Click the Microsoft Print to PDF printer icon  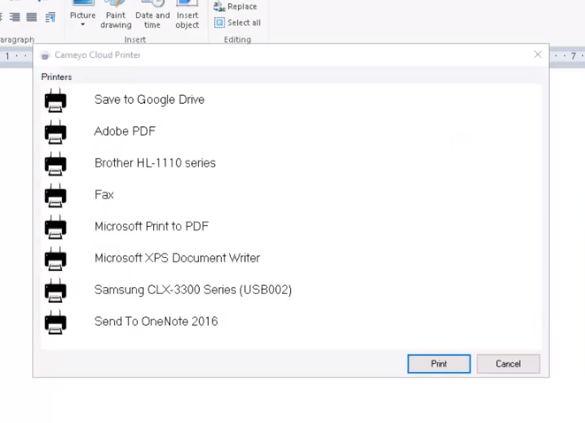[x=56, y=227]
